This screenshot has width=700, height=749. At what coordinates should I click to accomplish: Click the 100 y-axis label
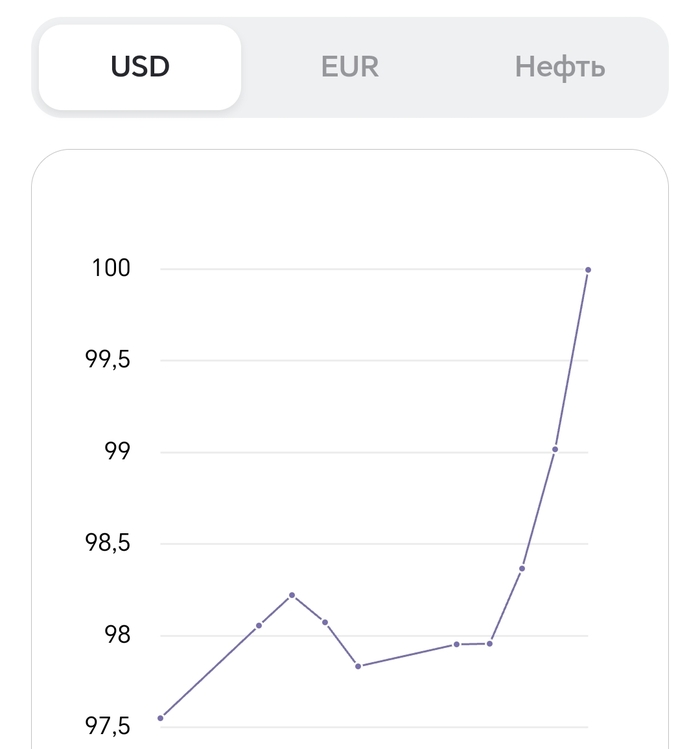click(x=110, y=268)
